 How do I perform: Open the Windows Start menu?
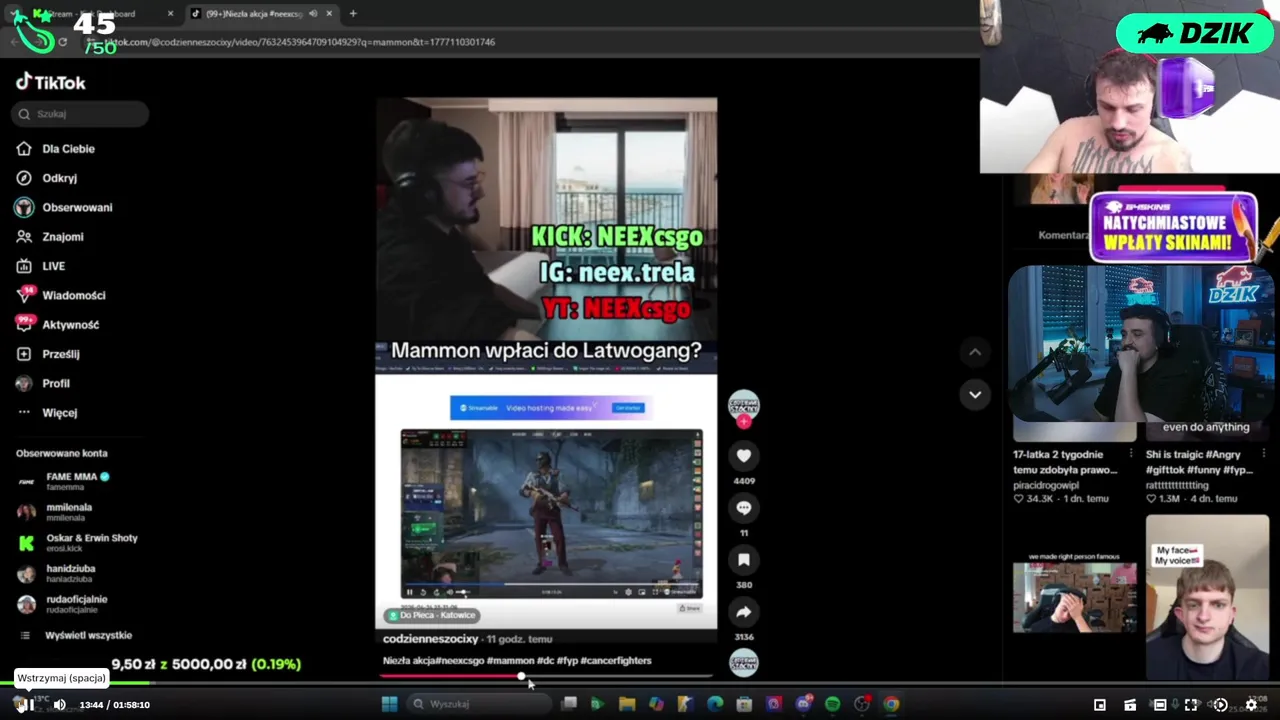(x=389, y=704)
